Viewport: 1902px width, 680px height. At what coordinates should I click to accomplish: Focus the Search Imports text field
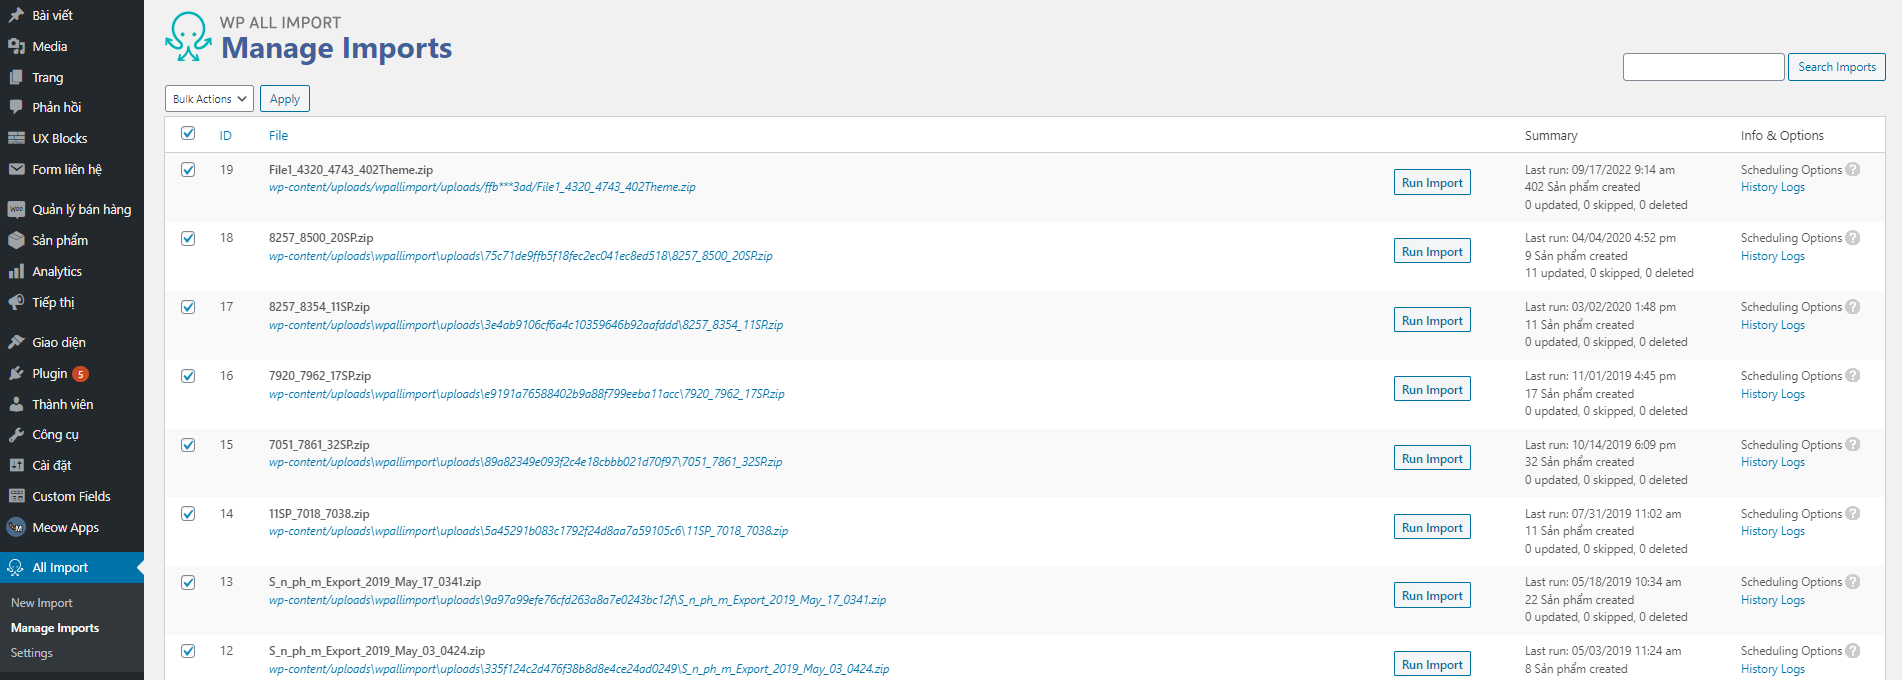pos(1703,67)
